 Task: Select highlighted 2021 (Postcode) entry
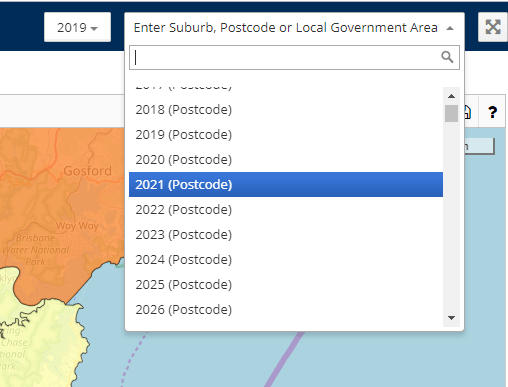click(286, 185)
